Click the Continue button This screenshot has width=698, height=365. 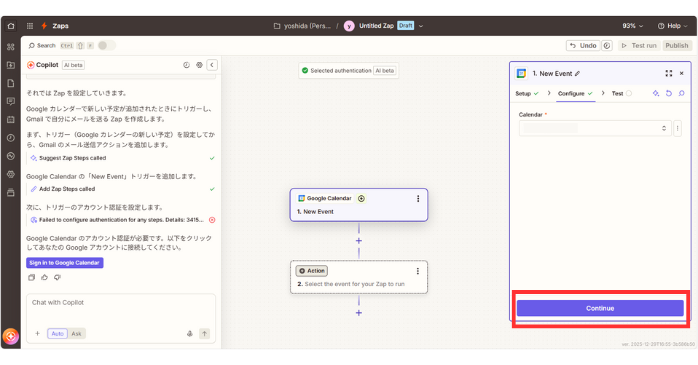coord(600,308)
